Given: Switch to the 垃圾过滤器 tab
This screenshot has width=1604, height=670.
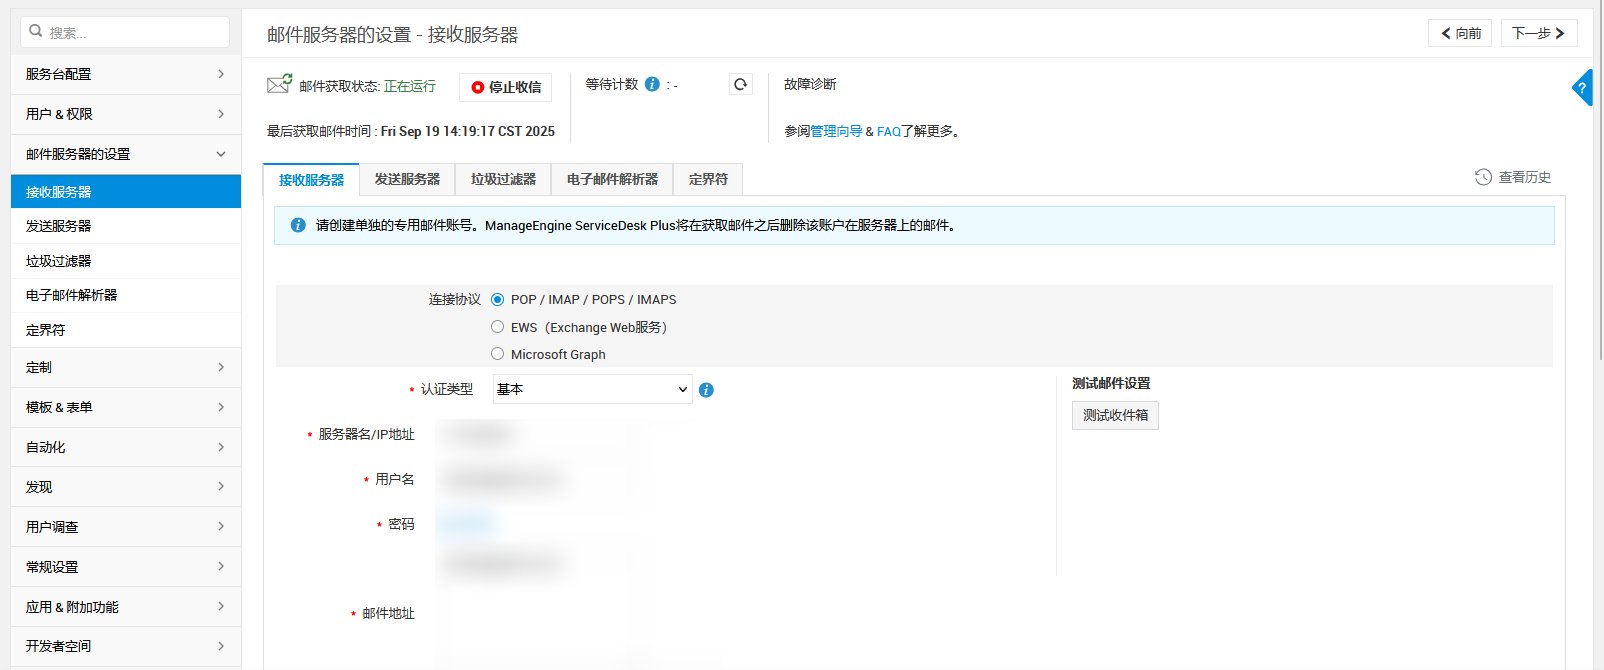Looking at the screenshot, I should click(503, 179).
